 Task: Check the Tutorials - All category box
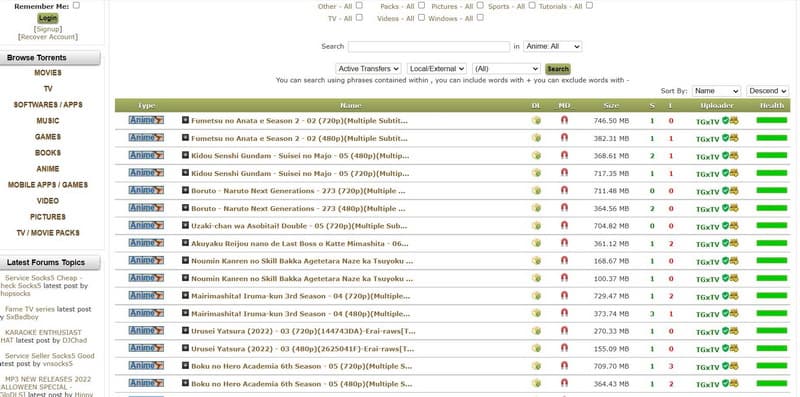click(589, 5)
